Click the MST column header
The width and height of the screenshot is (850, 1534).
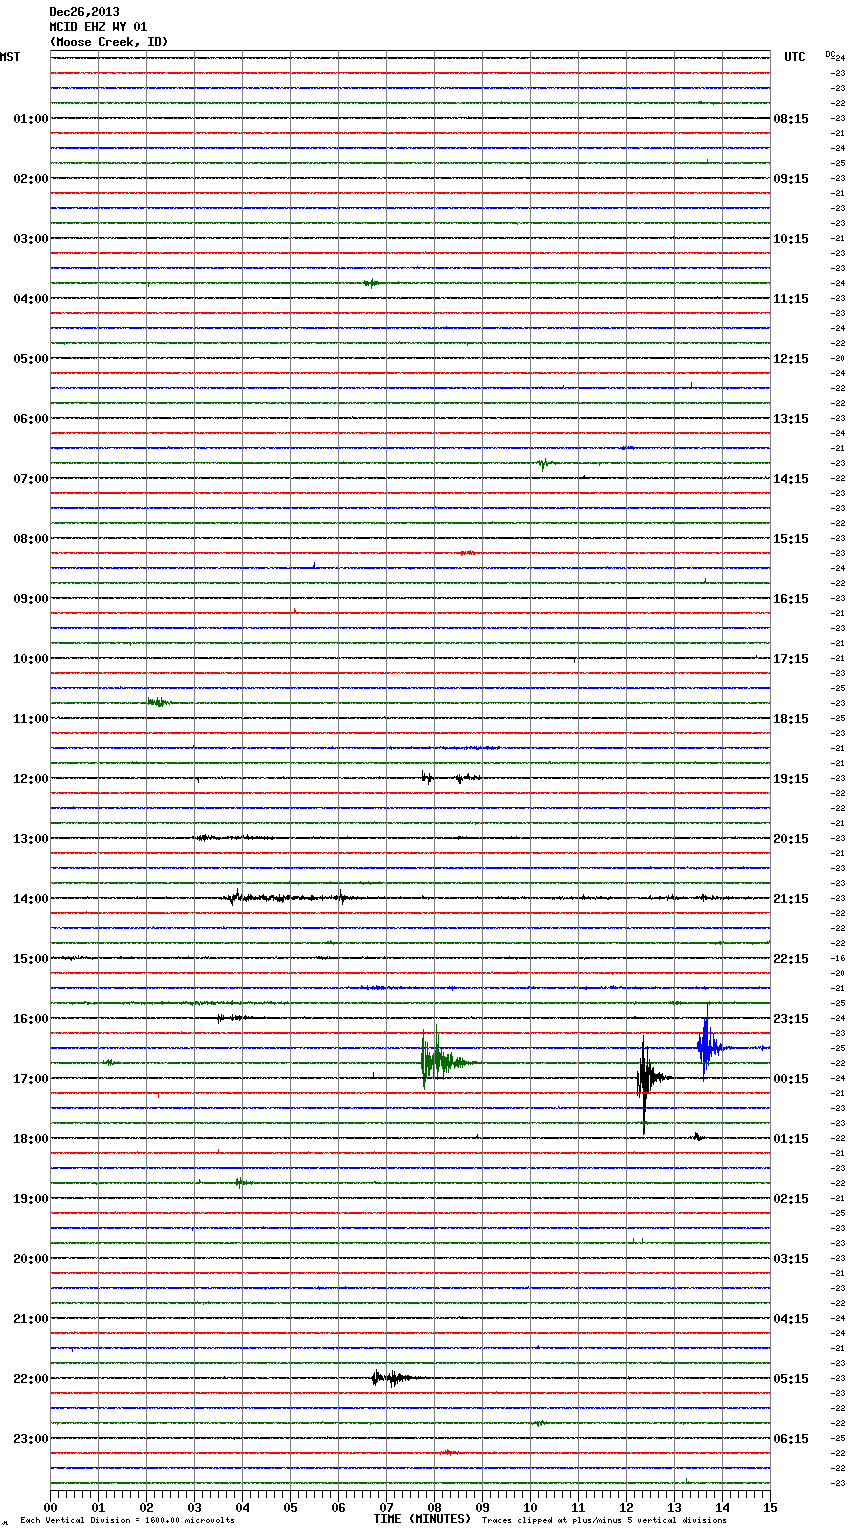pyautogui.click(x=10, y=57)
